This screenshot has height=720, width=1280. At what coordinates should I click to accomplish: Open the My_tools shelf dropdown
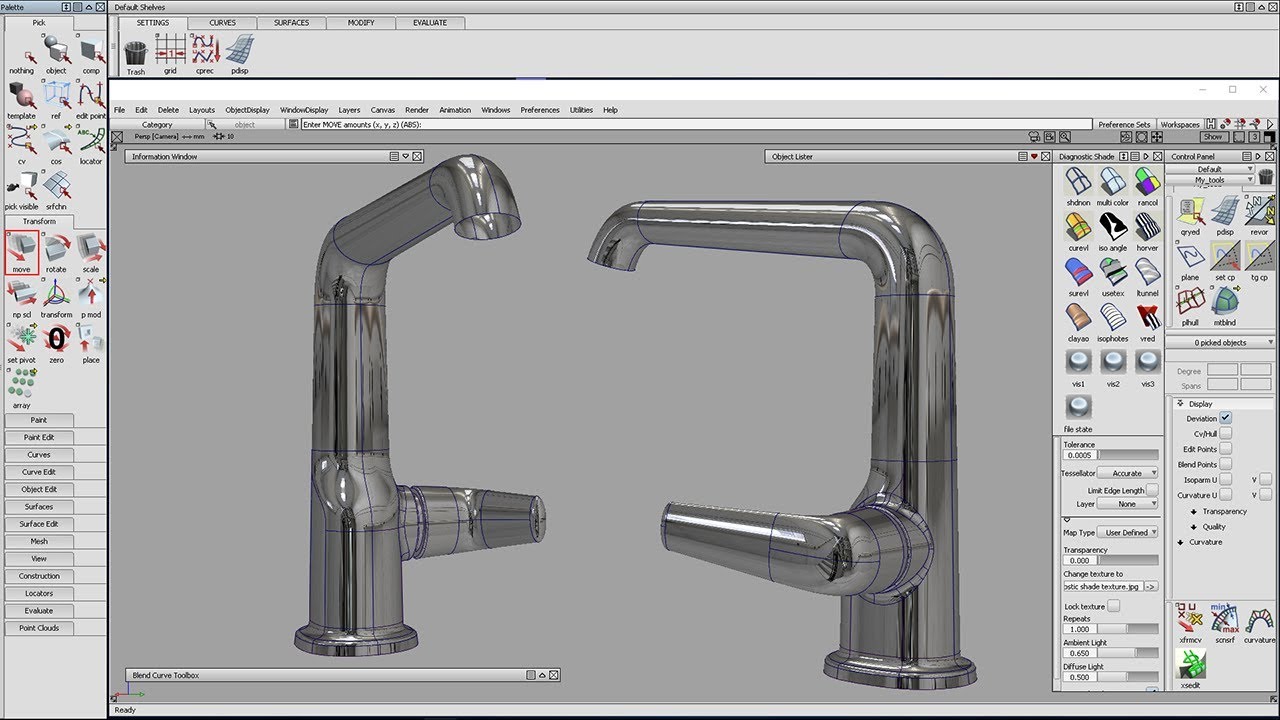pyautogui.click(x=1210, y=180)
